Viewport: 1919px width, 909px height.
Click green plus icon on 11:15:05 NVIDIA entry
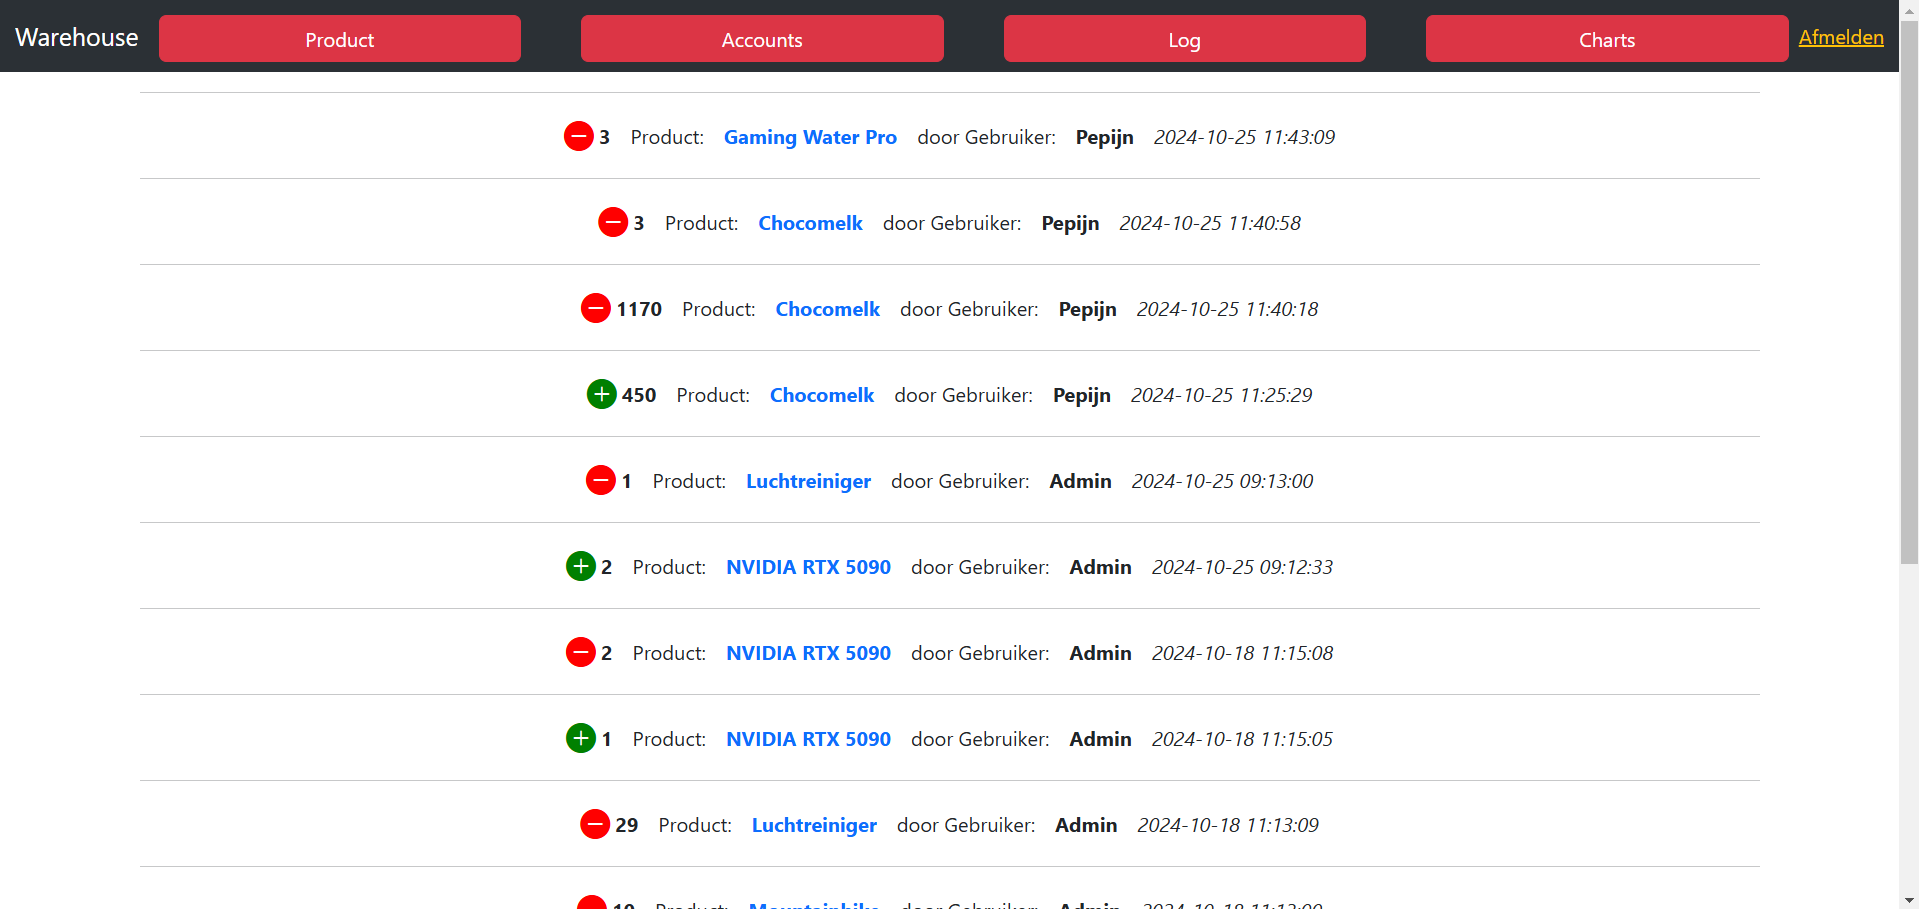click(580, 738)
